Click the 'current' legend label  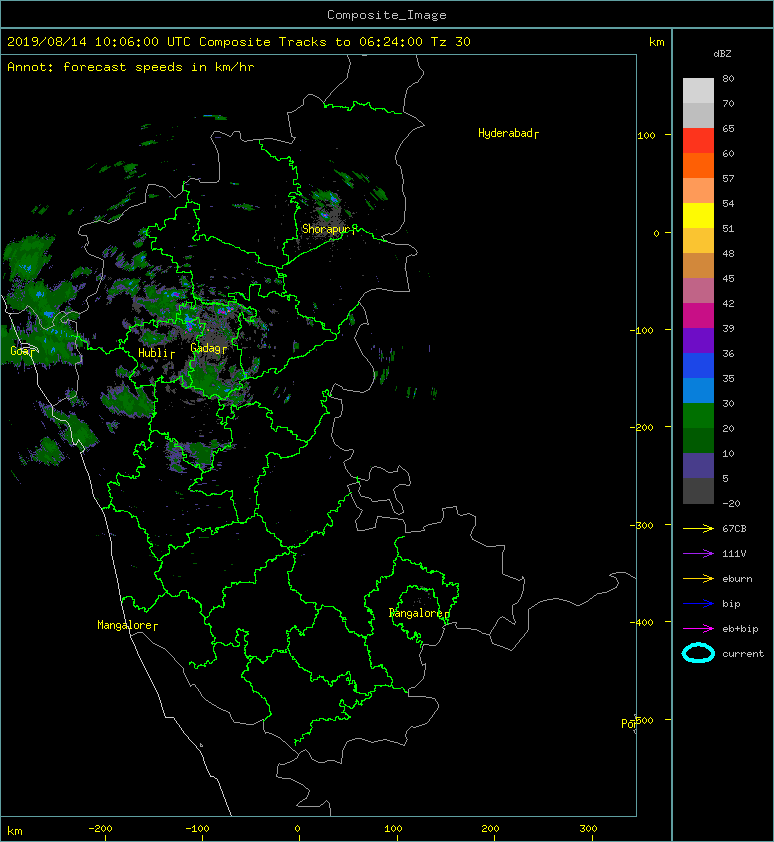tap(743, 654)
